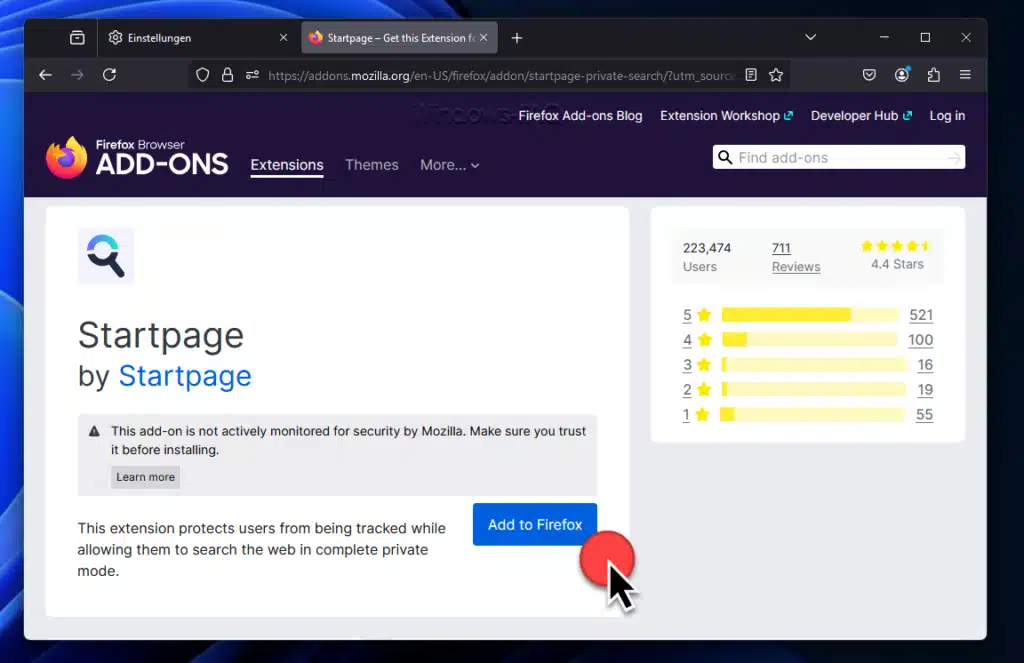Bookmark this page with the star icon
The image size is (1024, 663).
click(x=776, y=75)
